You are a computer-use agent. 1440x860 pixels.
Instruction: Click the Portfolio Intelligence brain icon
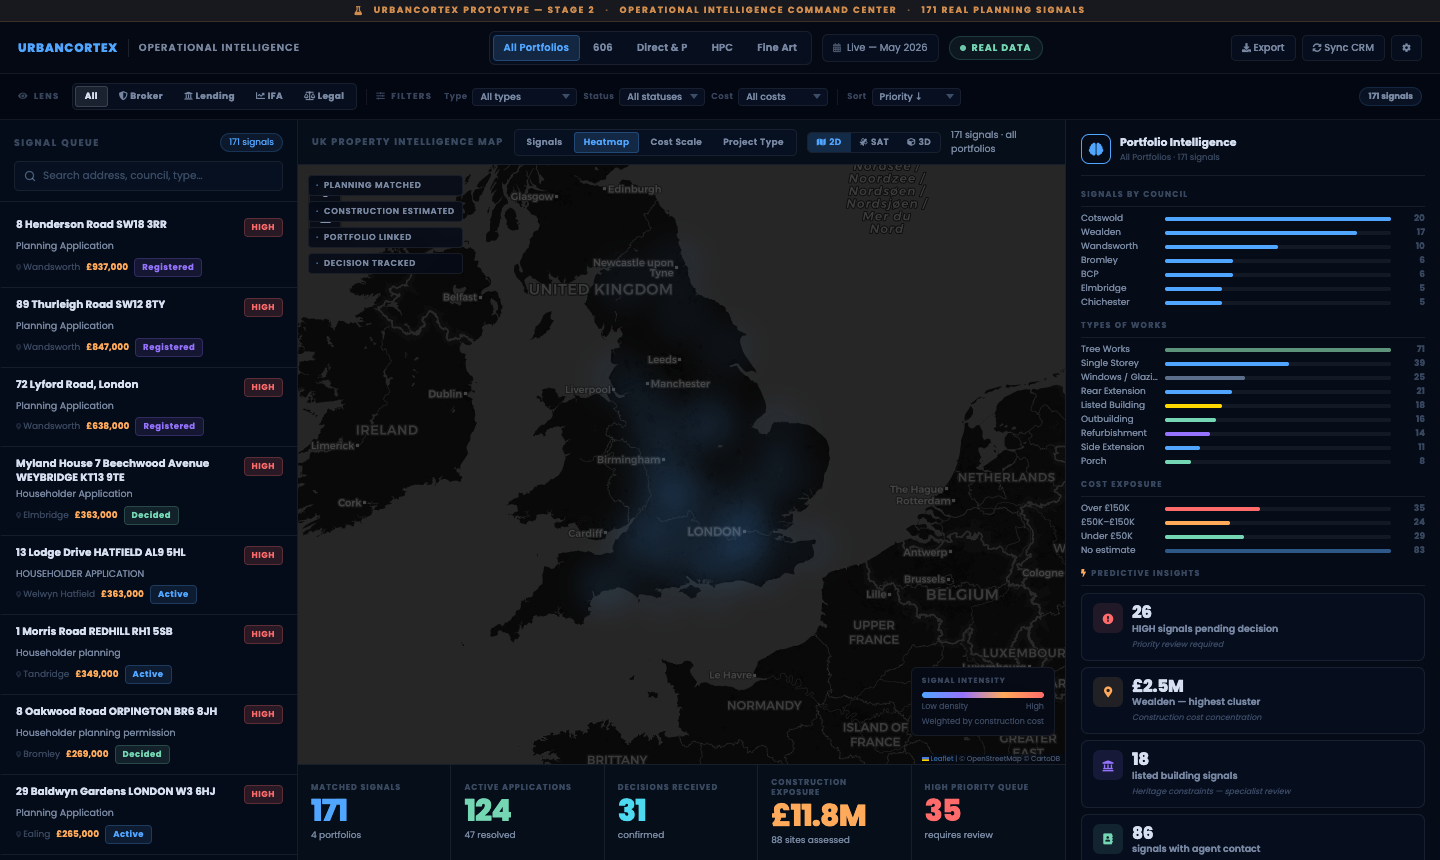(x=1096, y=149)
